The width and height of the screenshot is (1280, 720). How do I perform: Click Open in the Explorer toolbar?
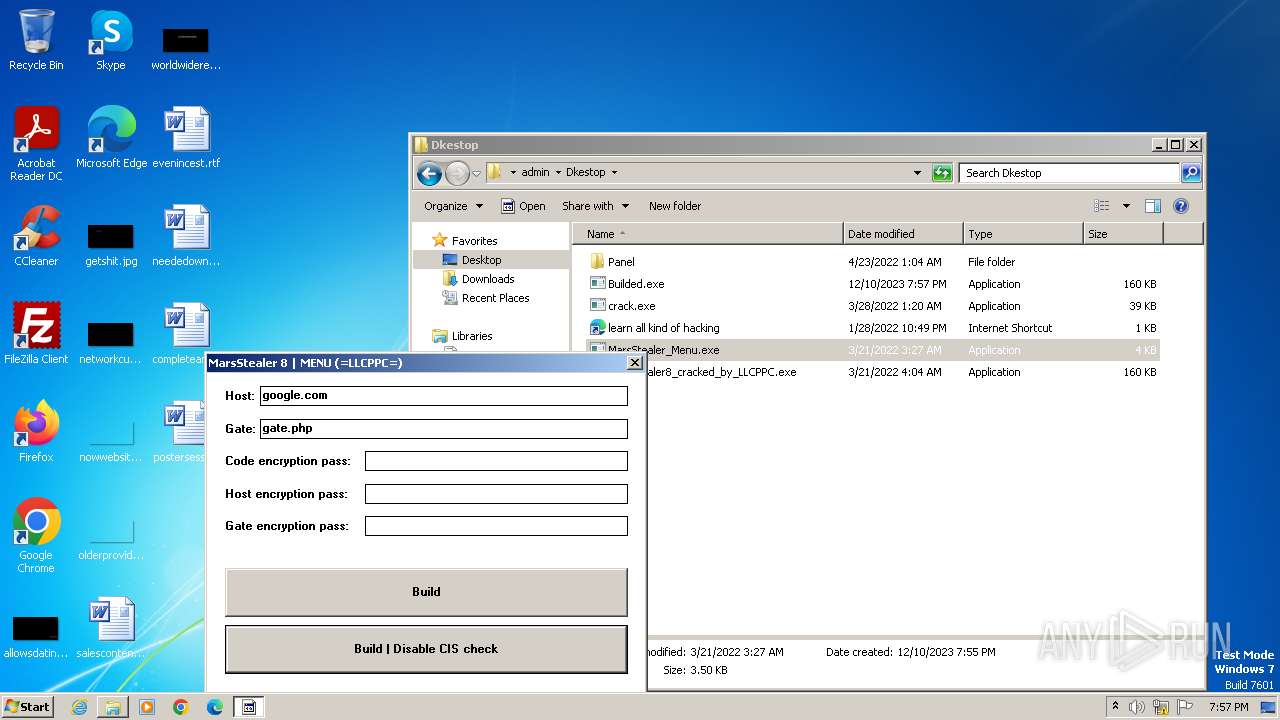pos(523,206)
